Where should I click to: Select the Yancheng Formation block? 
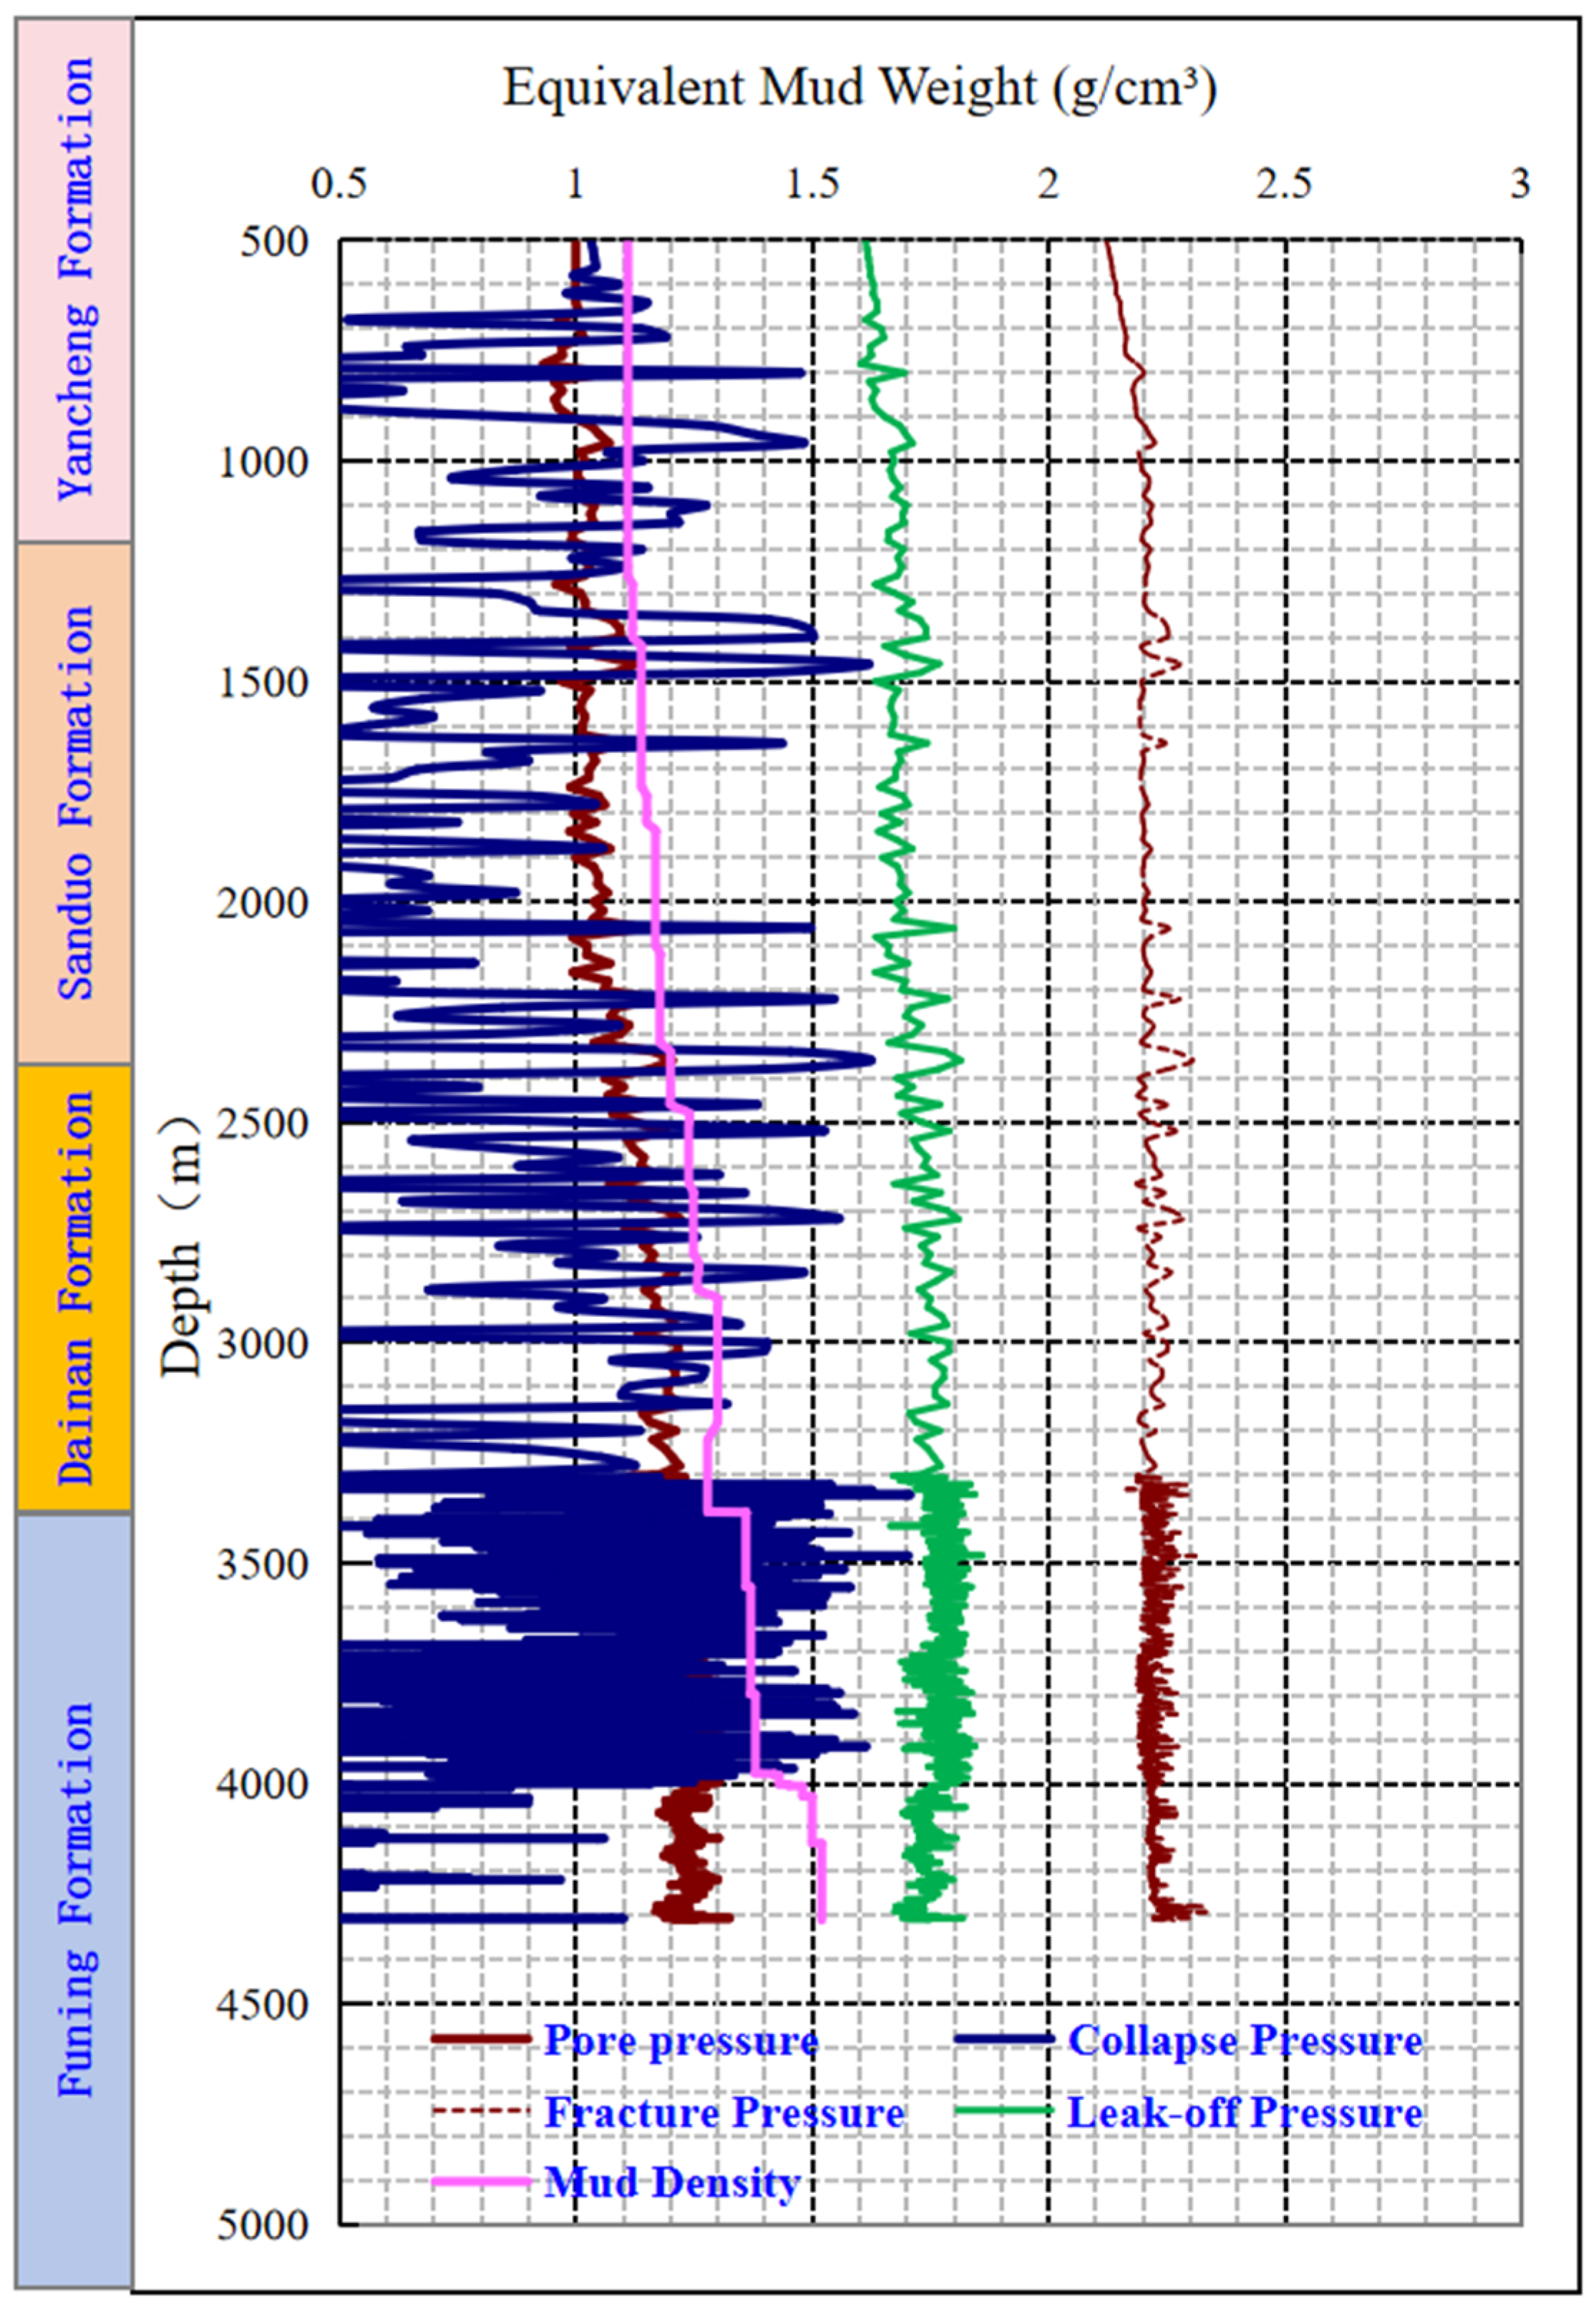(74, 280)
